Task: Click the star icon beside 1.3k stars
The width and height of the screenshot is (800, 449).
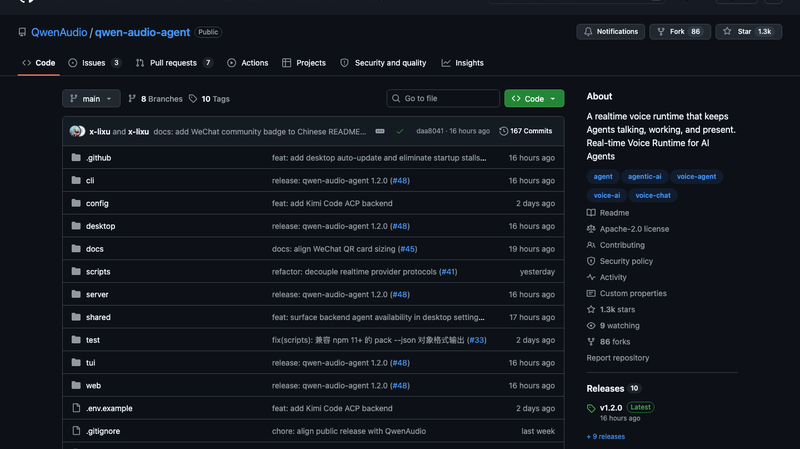Action: pyautogui.click(x=591, y=309)
